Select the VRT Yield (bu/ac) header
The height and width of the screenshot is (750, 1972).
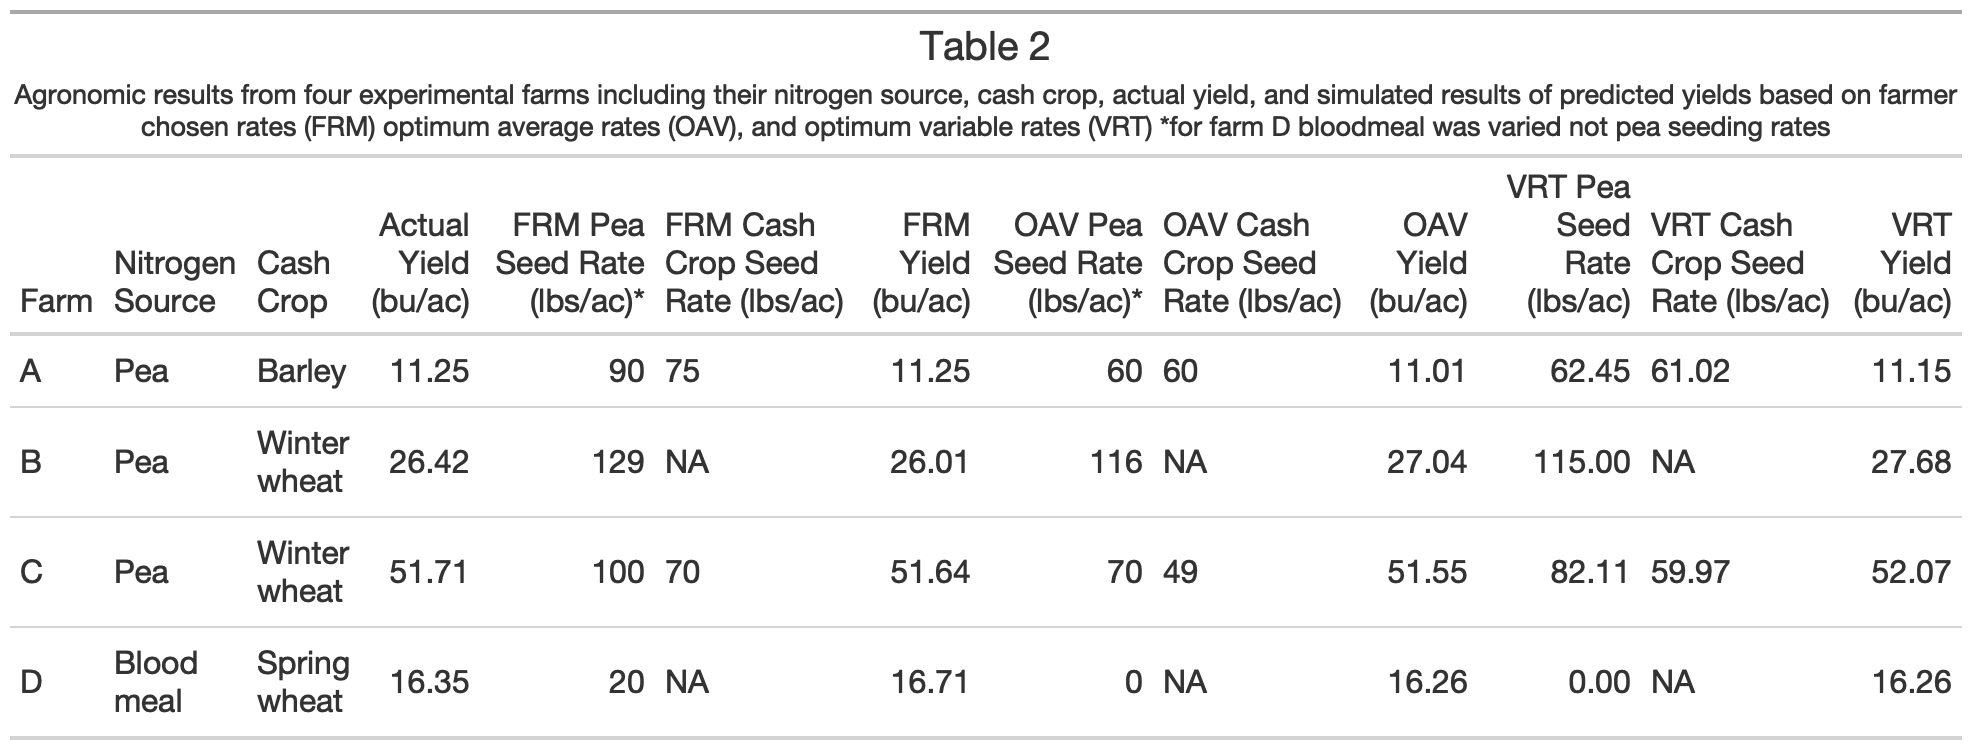click(1903, 263)
